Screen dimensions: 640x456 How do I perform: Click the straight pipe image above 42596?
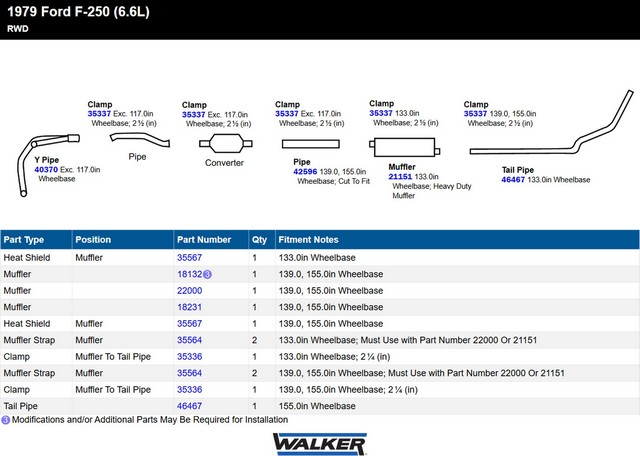[315, 144]
